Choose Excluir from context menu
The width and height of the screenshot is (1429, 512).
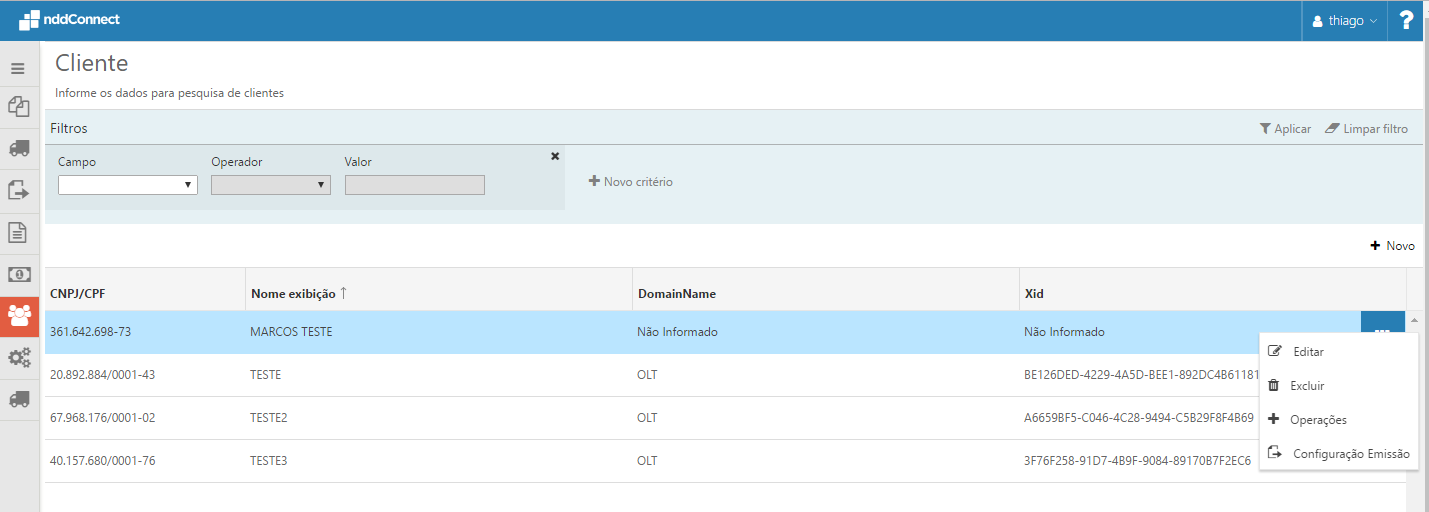[x=1308, y=386]
